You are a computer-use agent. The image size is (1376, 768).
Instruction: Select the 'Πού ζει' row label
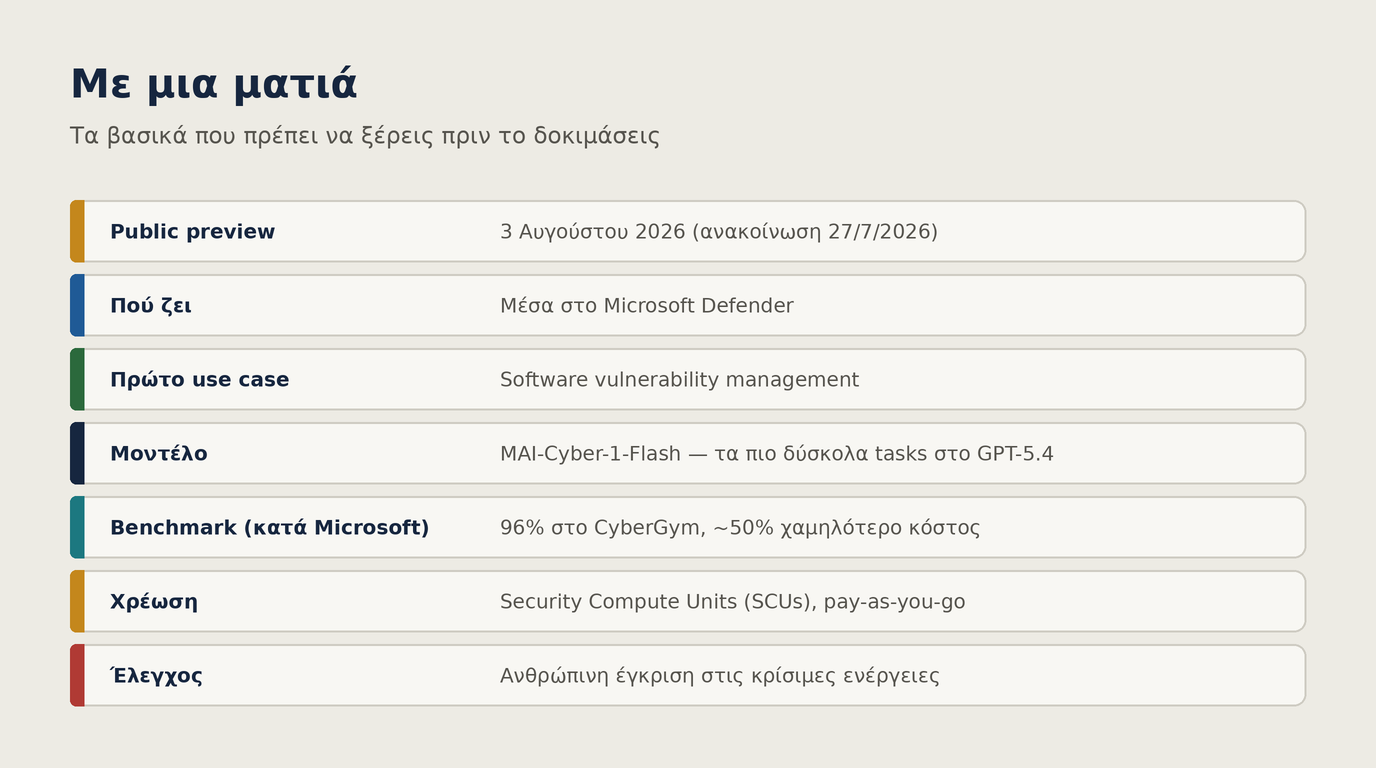coord(151,306)
